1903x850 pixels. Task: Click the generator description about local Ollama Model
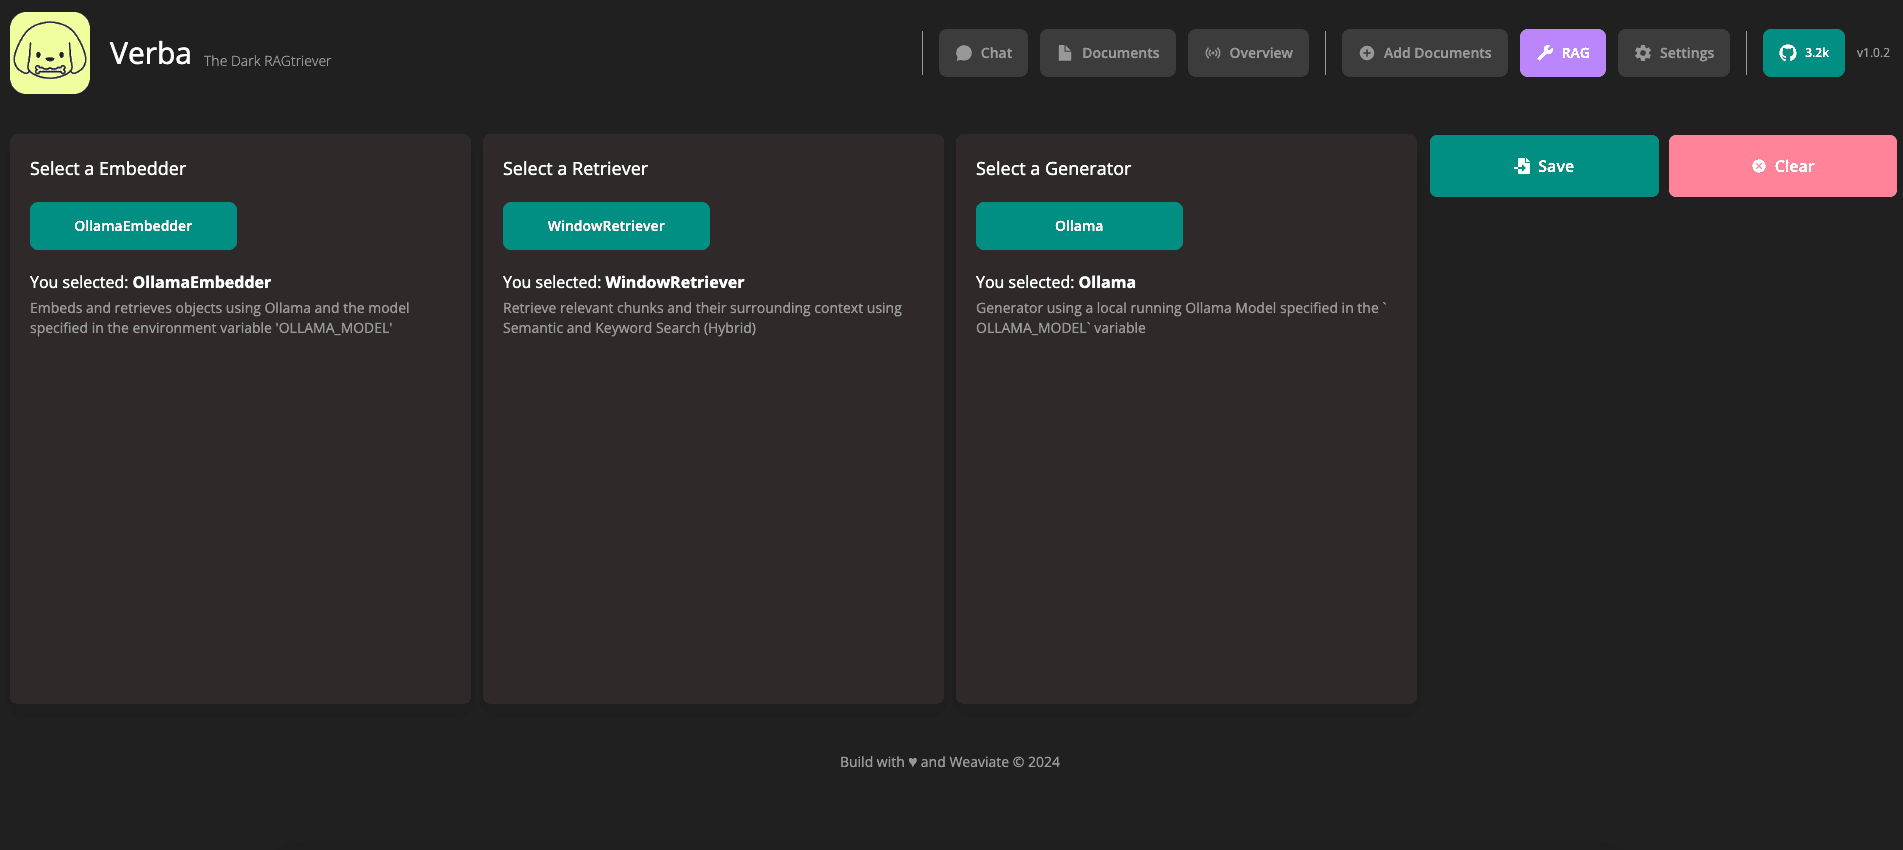click(x=1181, y=318)
